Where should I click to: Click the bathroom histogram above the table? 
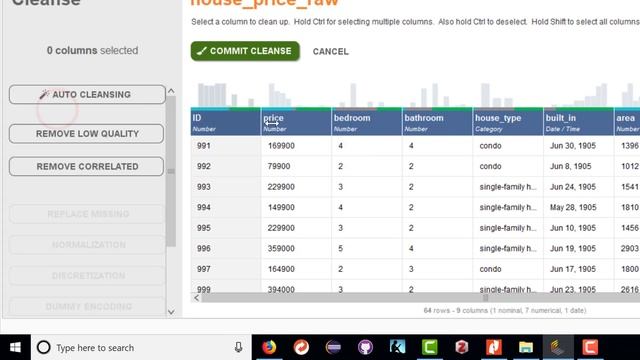[438, 95]
